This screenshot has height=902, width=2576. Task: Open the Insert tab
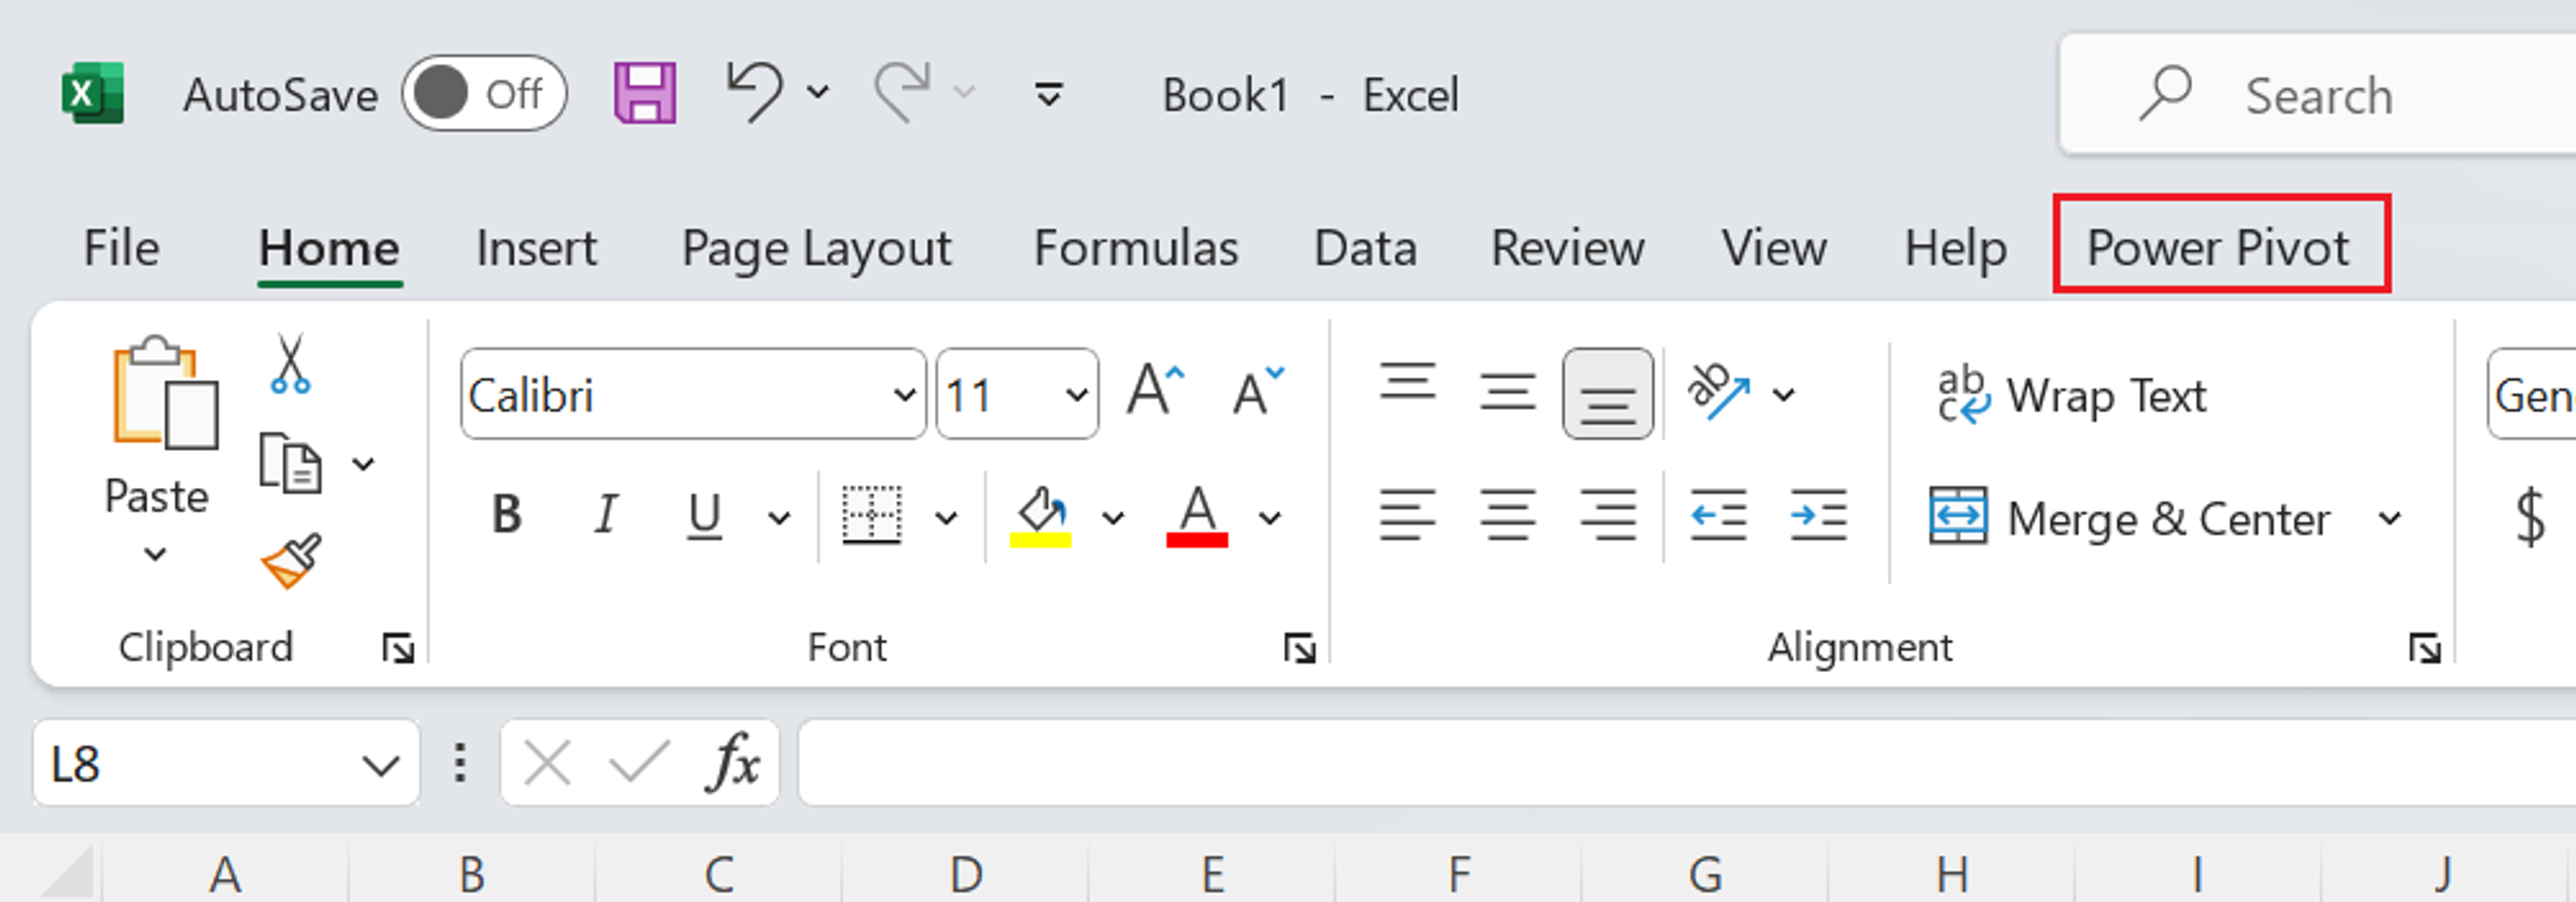pos(536,247)
